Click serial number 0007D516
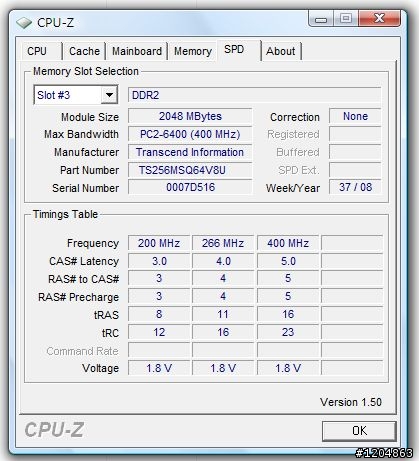 tap(190, 187)
